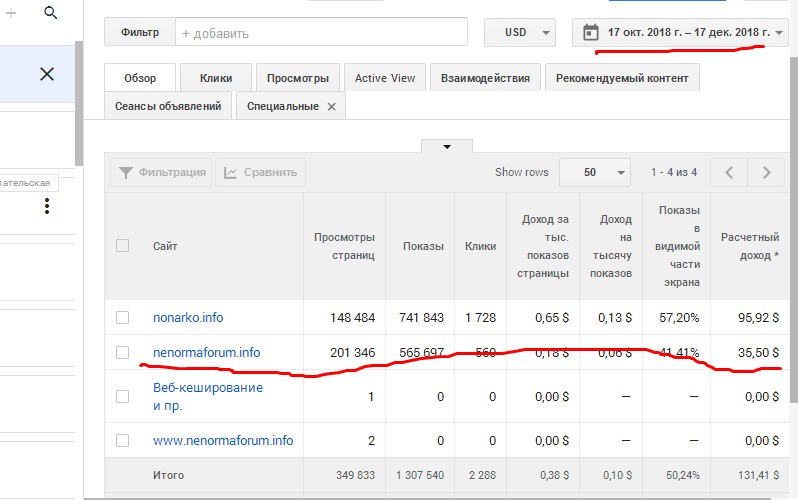This screenshot has height=500, width=798.
Task: Open the USD currency dropdown
Action: pos(519,32)
